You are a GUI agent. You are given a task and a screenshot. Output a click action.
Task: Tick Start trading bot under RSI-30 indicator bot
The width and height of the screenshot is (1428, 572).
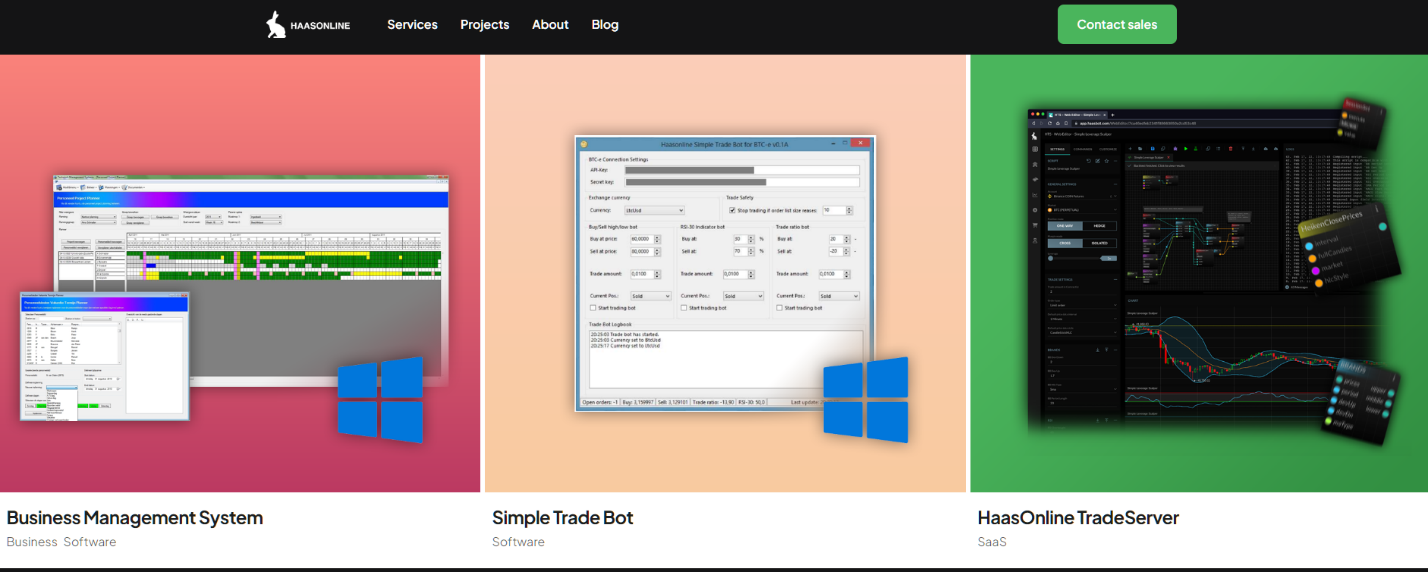click(684, 308)
